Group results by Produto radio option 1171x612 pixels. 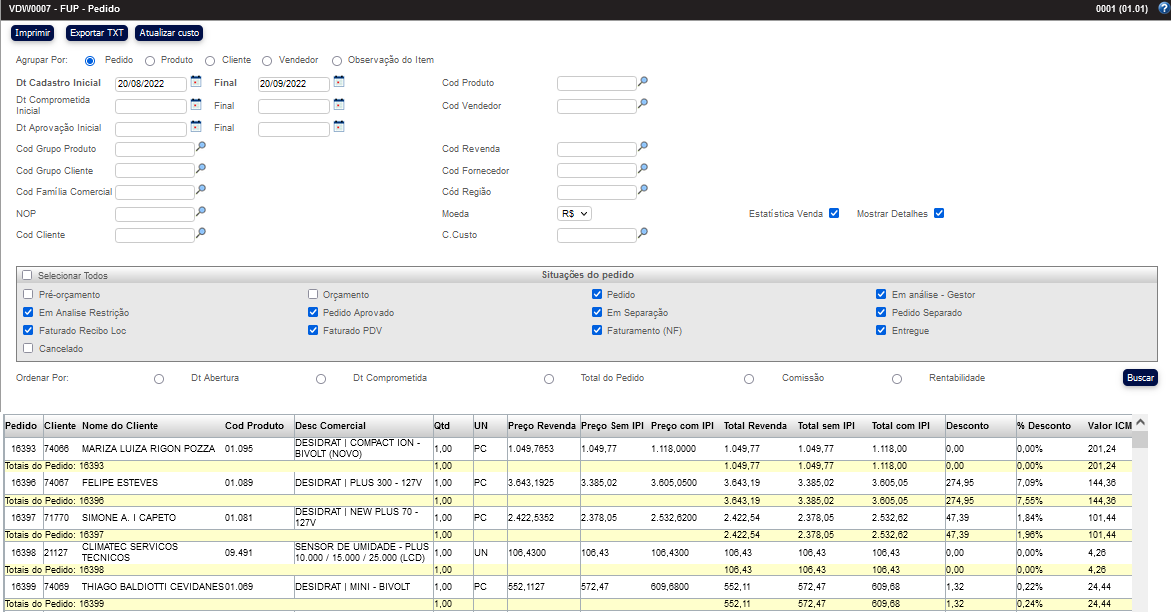pos(150,61)
